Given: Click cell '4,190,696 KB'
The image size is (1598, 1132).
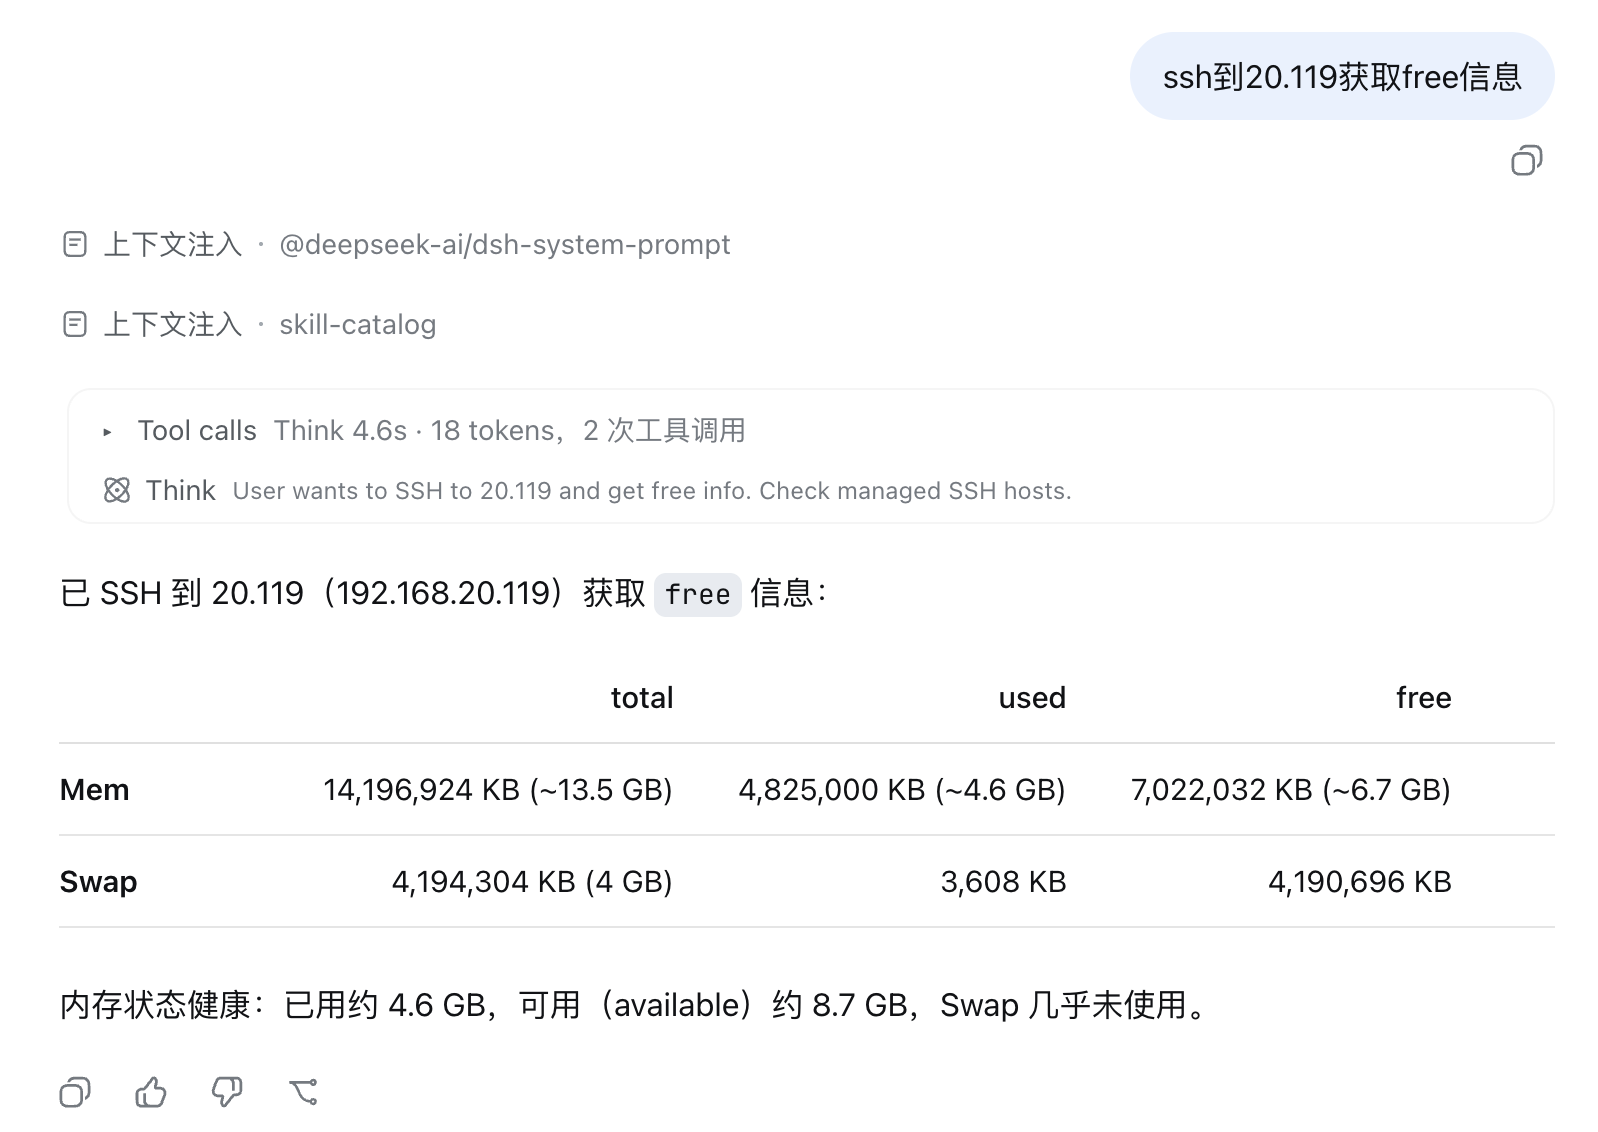Looking at the screenshot, I should point(1360,881).
